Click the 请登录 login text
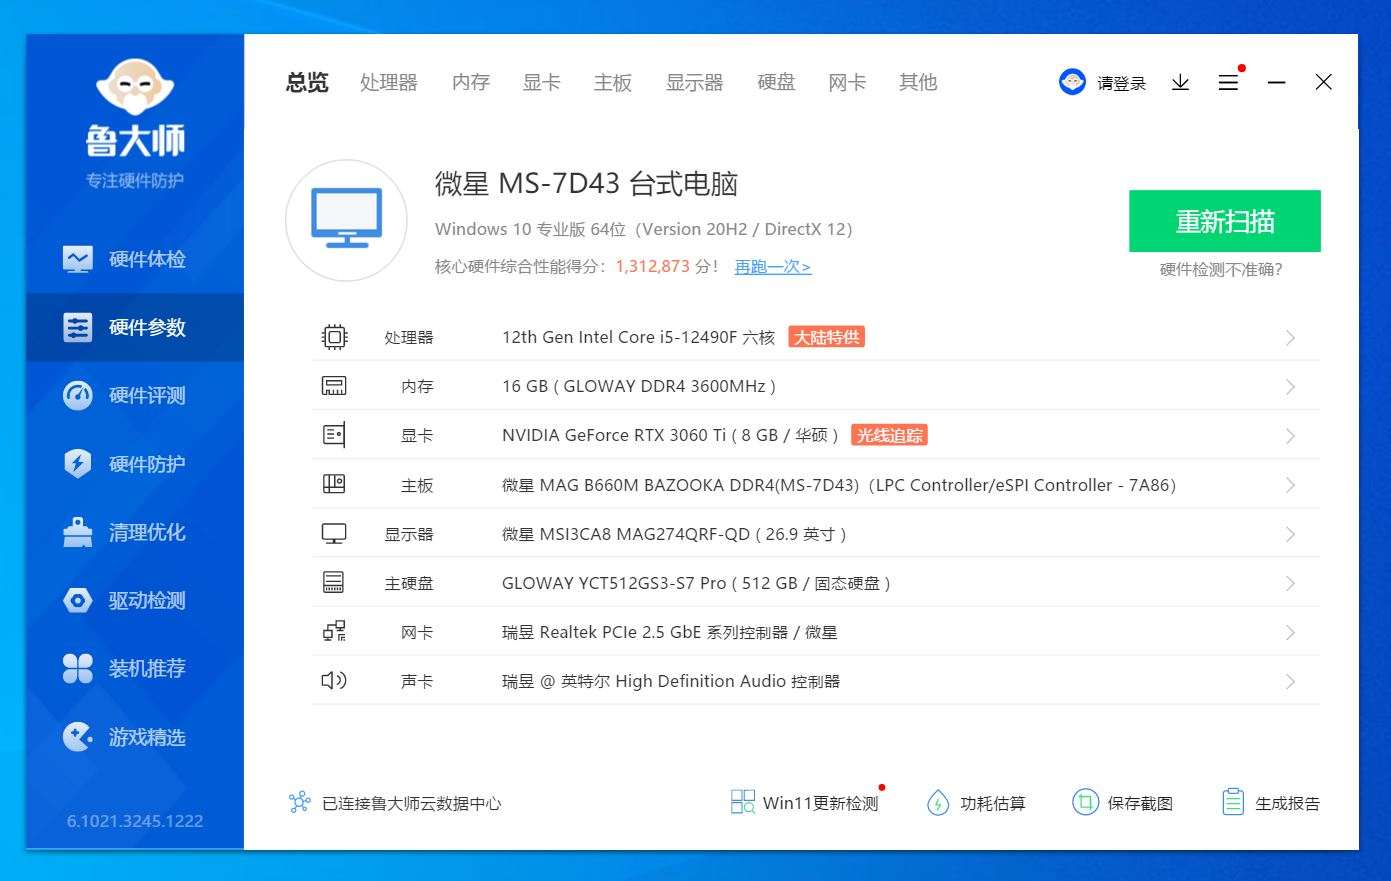This screenshot has width=1391, height=881. coord(1121,83)
